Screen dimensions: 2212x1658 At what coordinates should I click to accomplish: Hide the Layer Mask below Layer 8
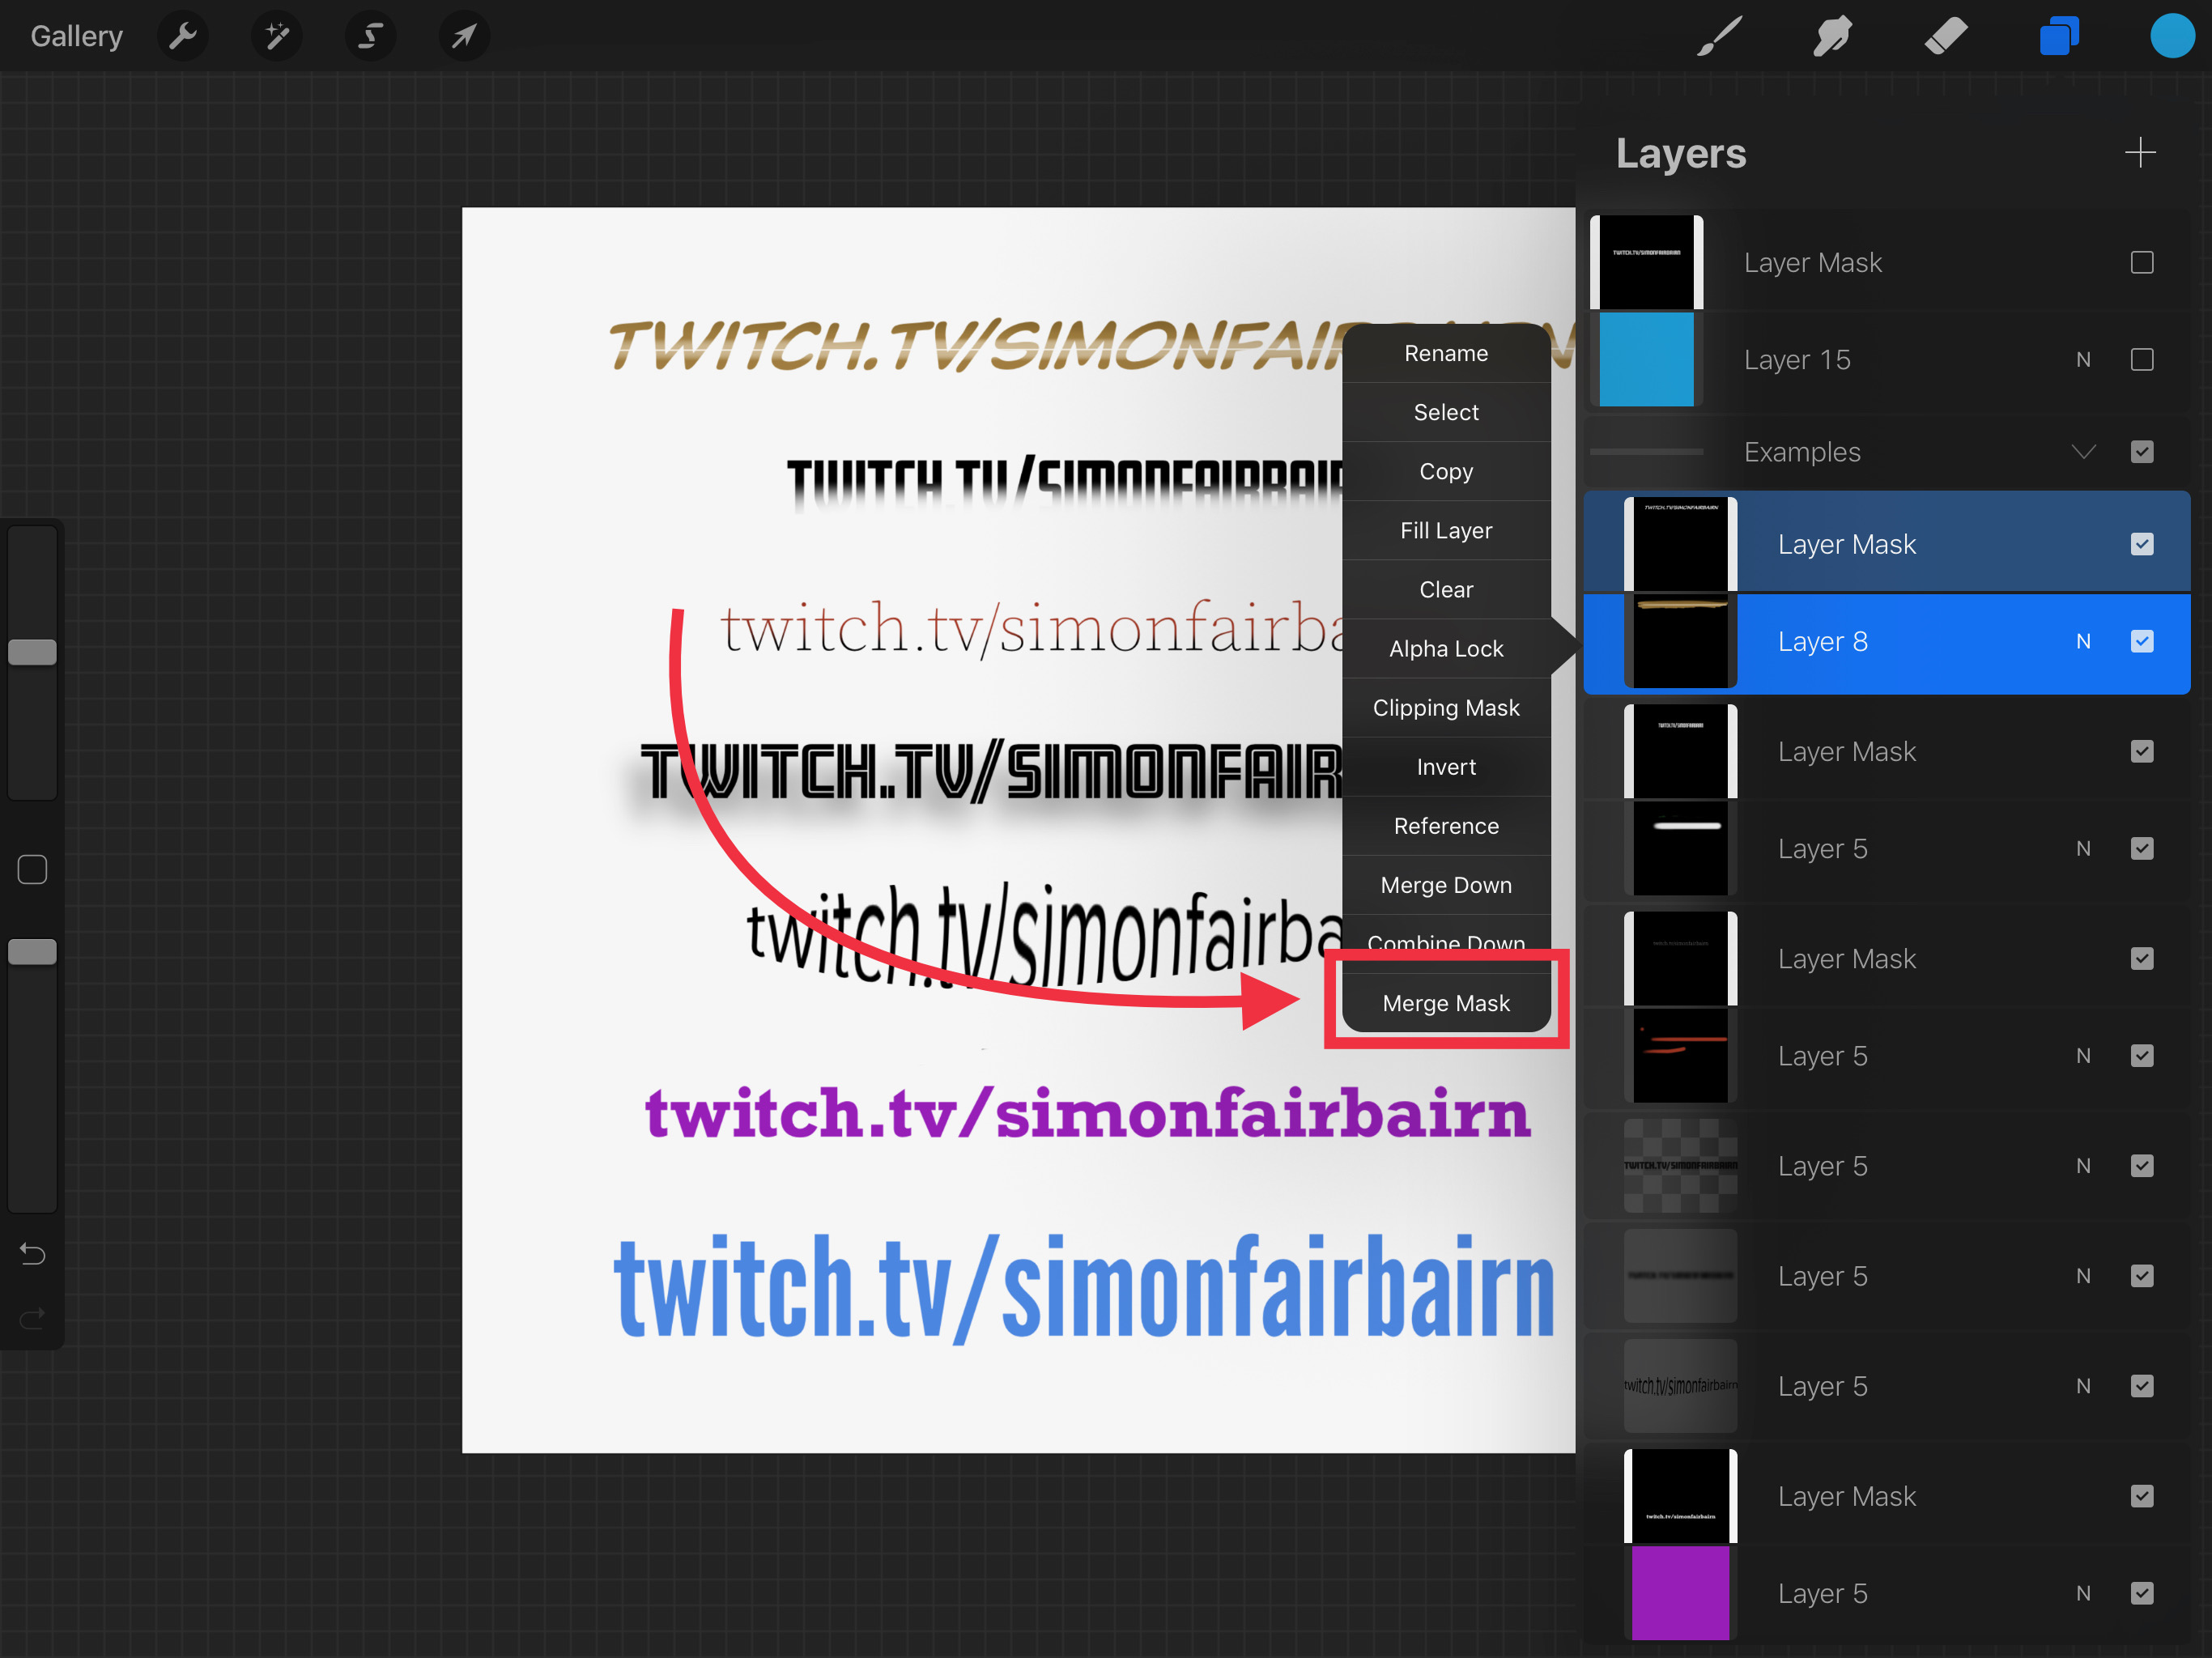pos(2141,751)
